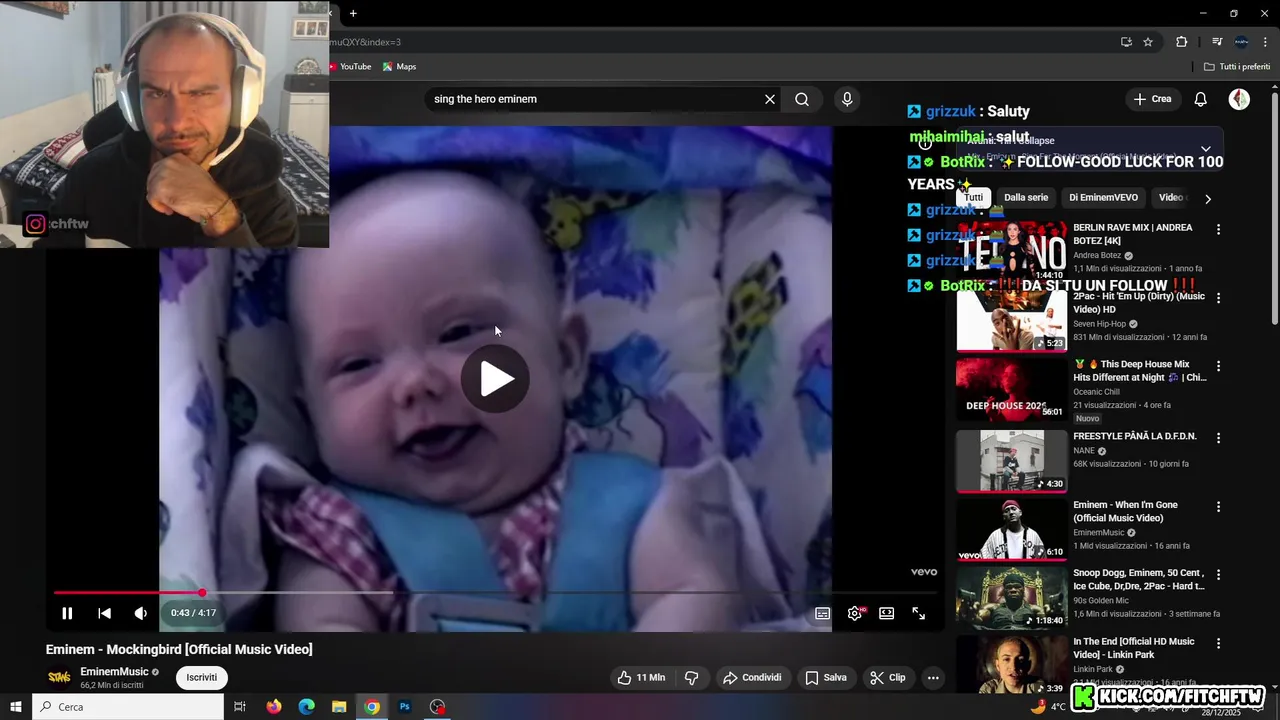Screen dimensions: 1280x720
Task: Open Chrome media controls icon
Action: click(x=1217, y=42)
